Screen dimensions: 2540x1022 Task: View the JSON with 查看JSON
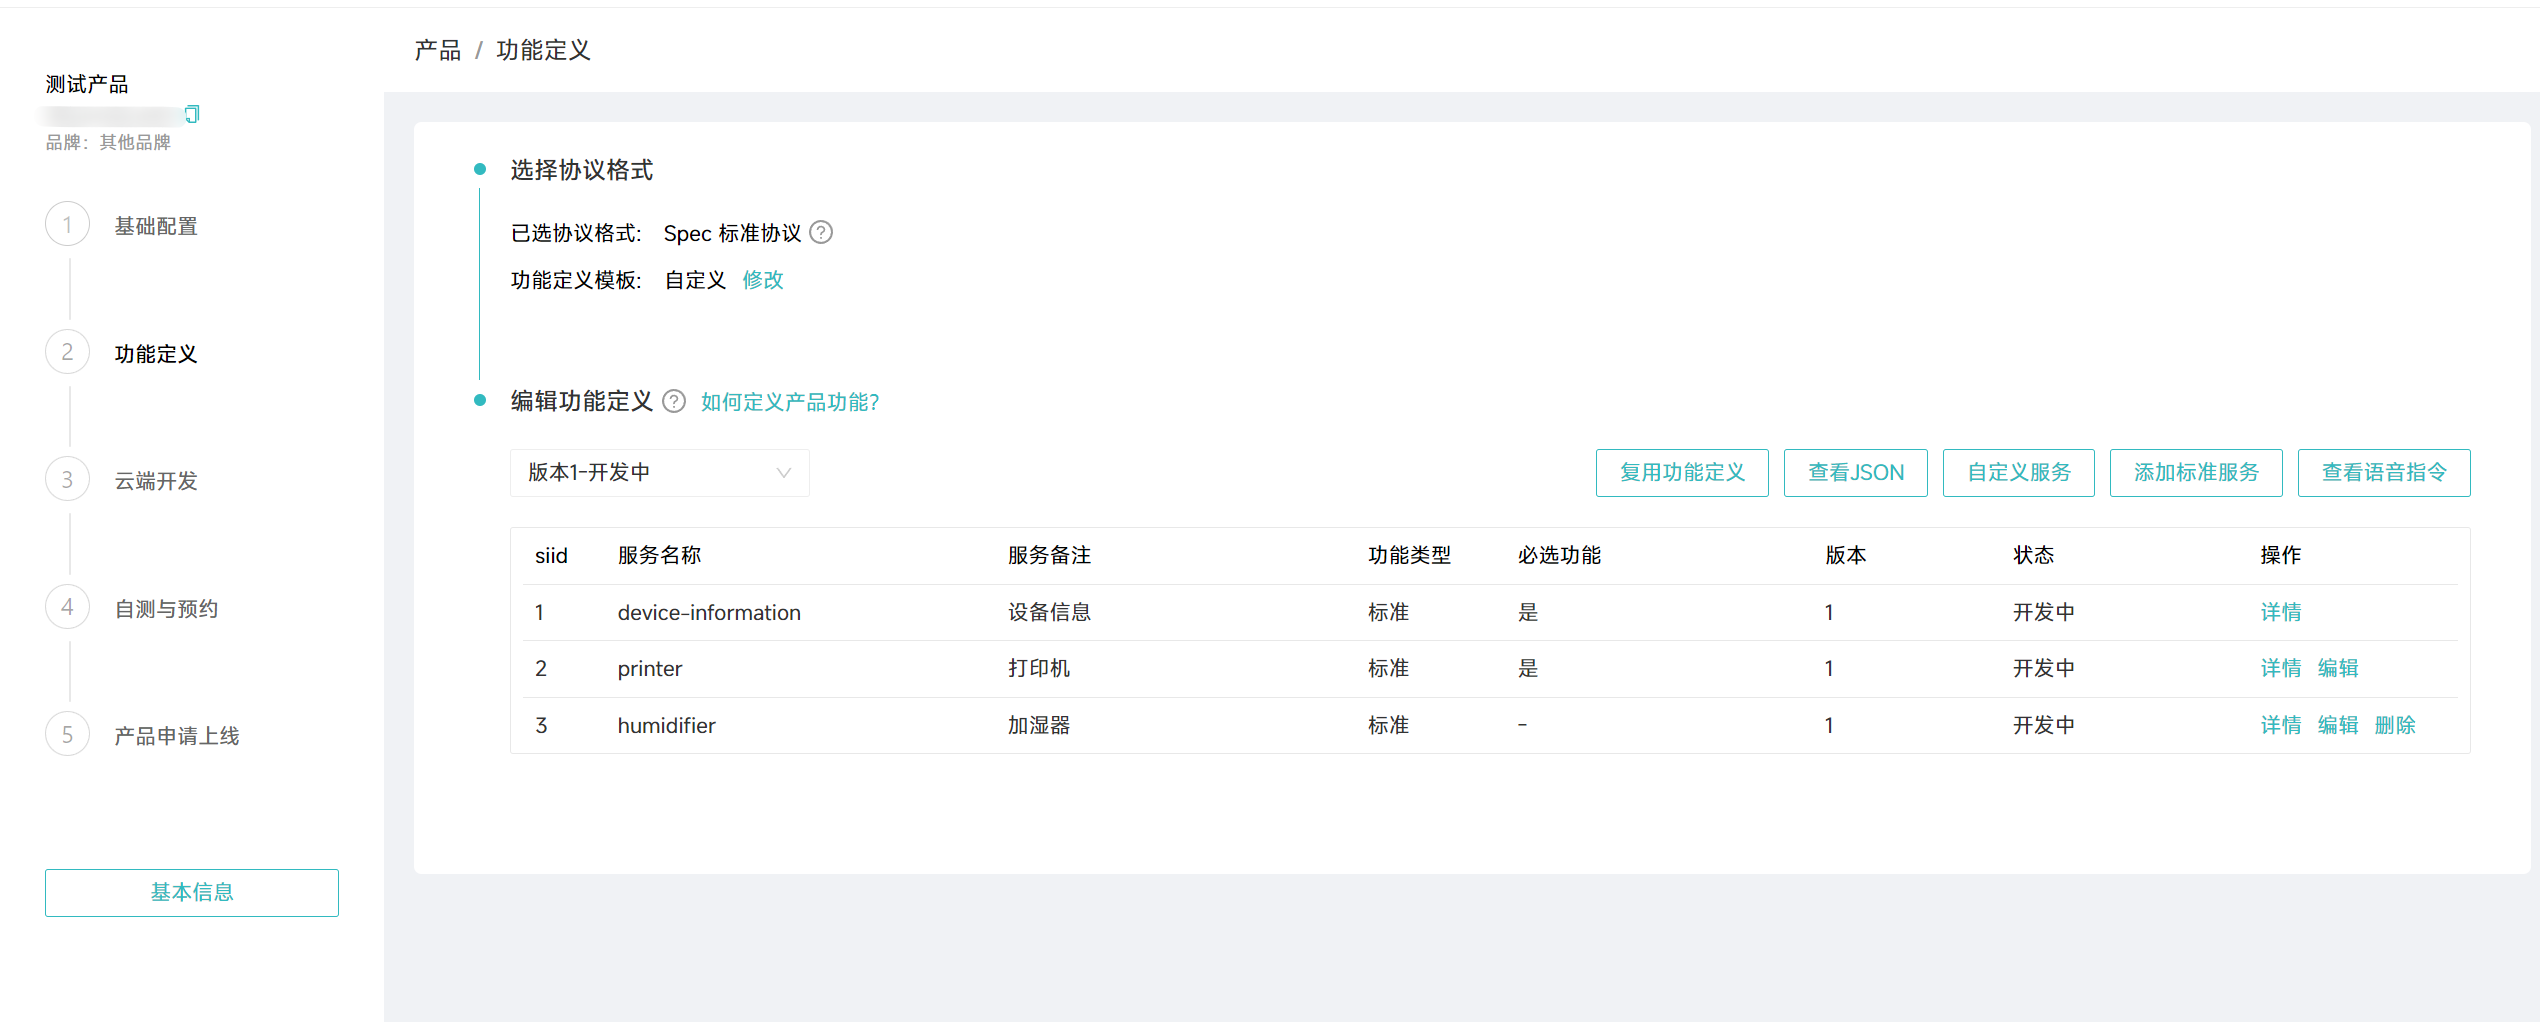click(x=1856, y=473)
